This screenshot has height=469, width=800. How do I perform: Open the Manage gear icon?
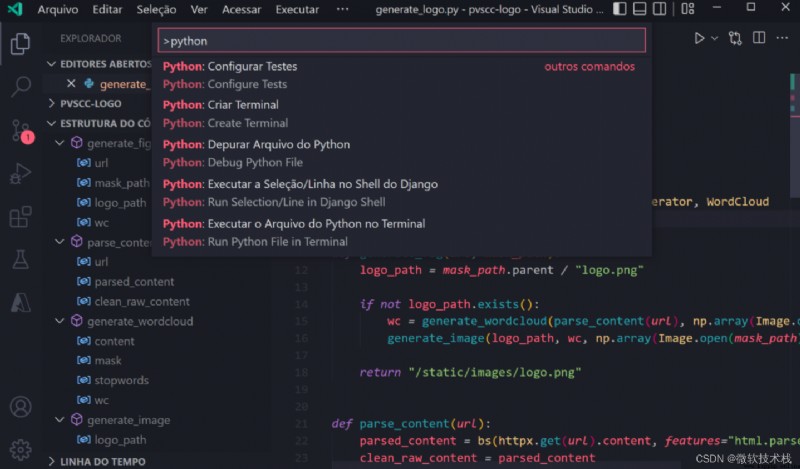pos(20,450)
